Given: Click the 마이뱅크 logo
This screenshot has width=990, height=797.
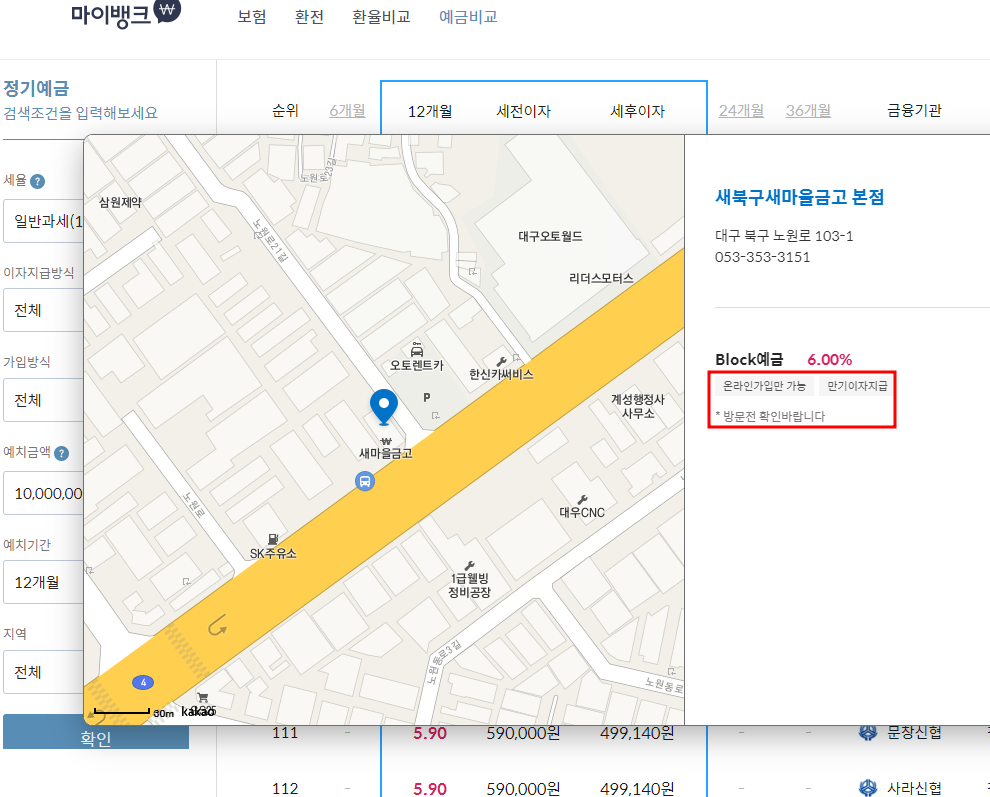Looking at the screenshot, I should pos(125,13).
